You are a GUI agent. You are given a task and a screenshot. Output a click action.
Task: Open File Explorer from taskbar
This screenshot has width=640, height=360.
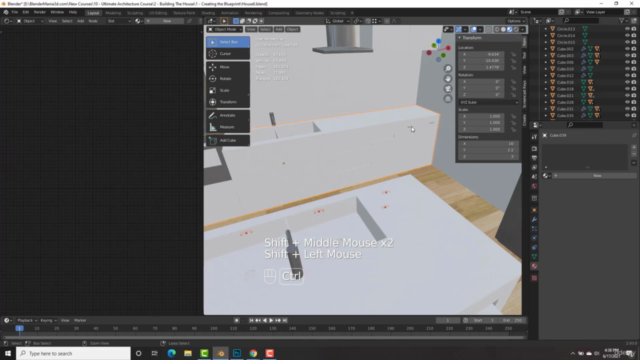(188, 353)
